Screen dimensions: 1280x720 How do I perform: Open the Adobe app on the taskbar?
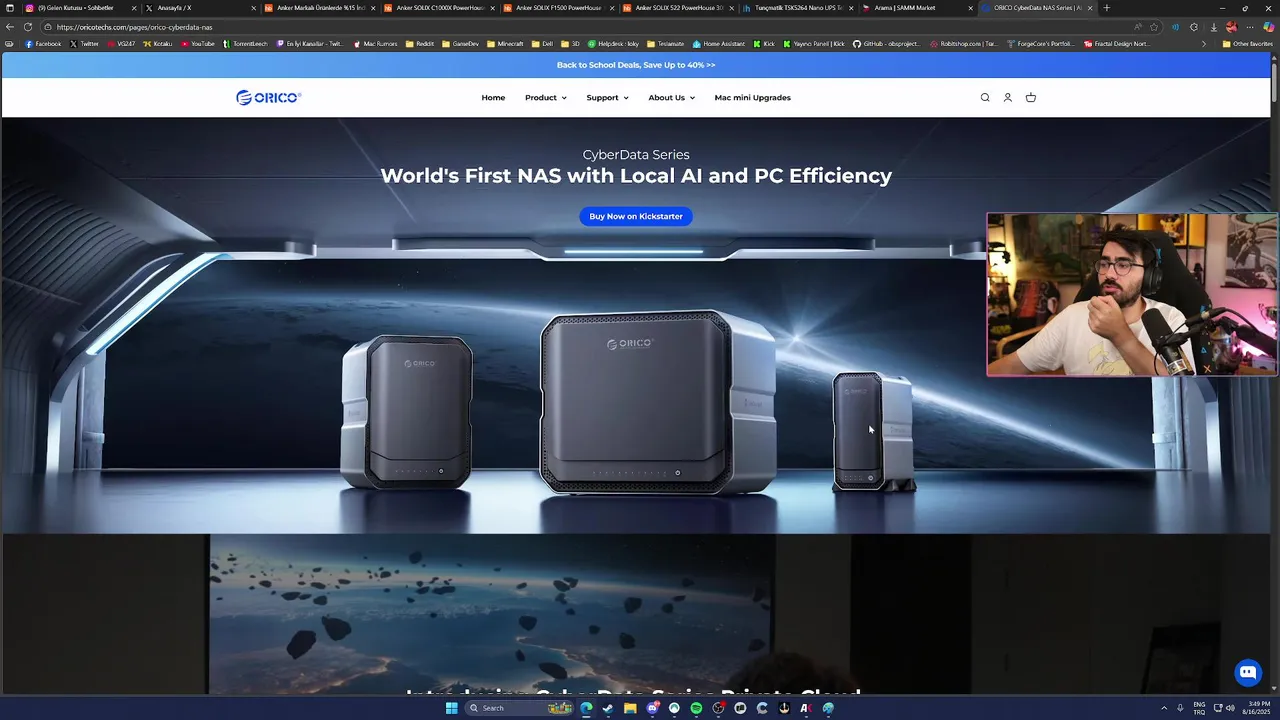click(806, 708)
